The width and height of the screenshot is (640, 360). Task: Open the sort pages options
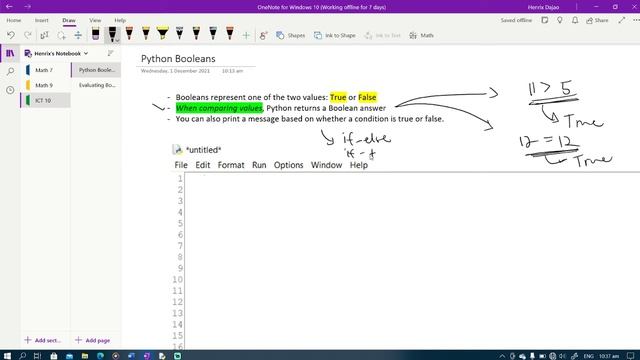click(x=111, y=53)
